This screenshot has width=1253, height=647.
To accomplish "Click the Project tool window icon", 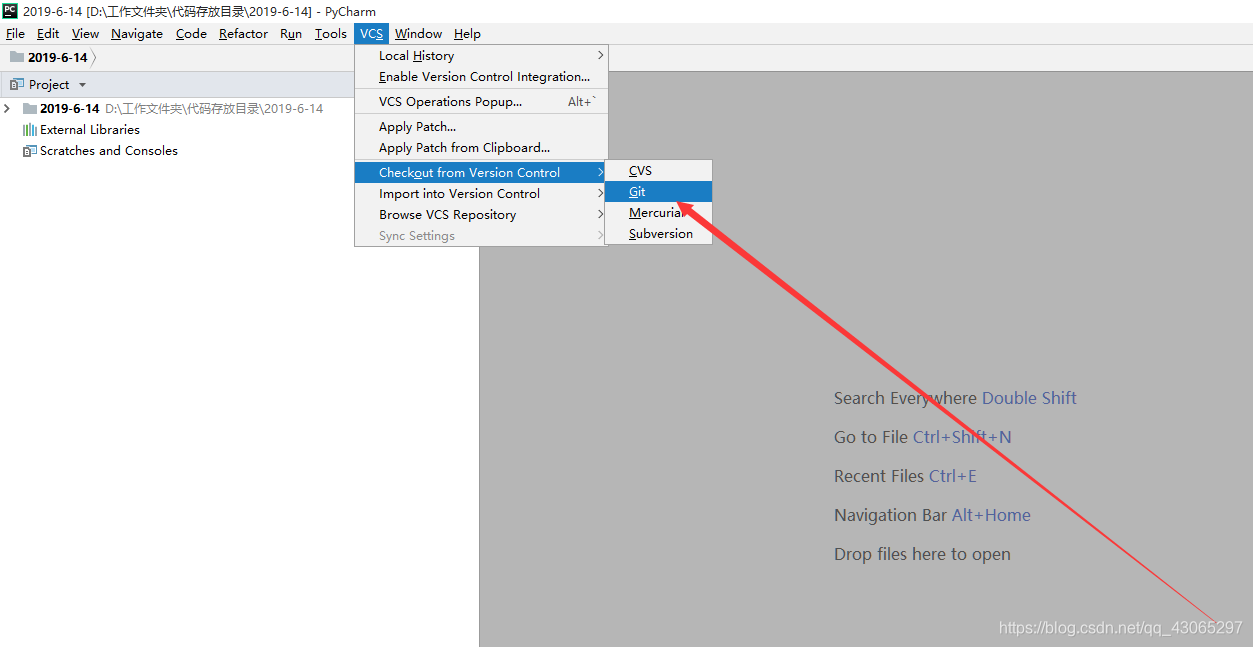I will tap(17, 85).
